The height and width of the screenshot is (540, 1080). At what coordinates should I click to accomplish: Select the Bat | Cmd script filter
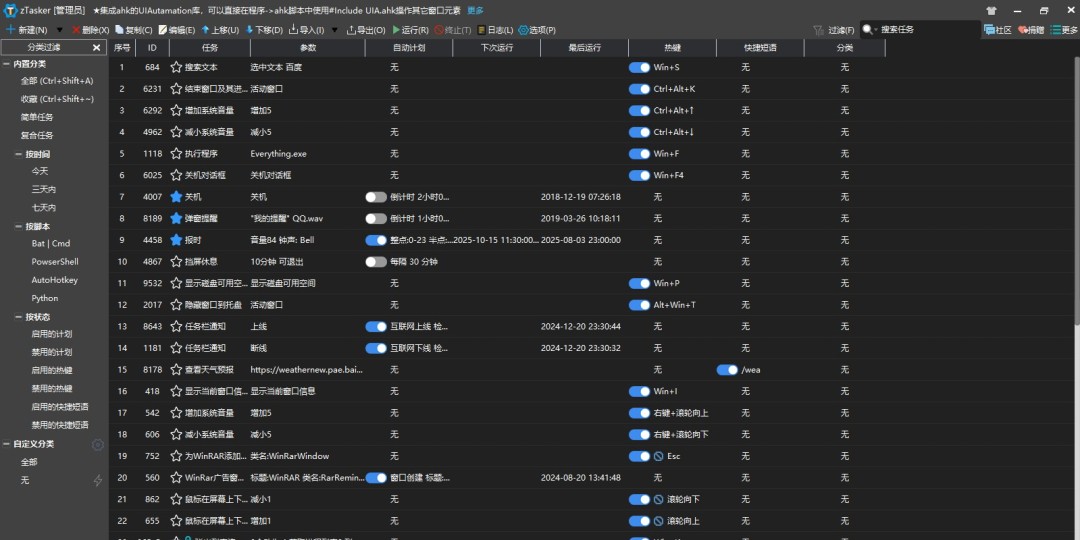click(x=50, y=244)
